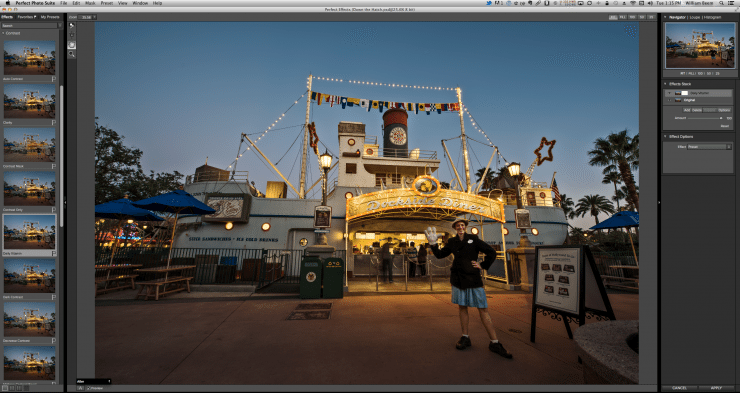Select the Hand pan tool

tap(71, 45)
